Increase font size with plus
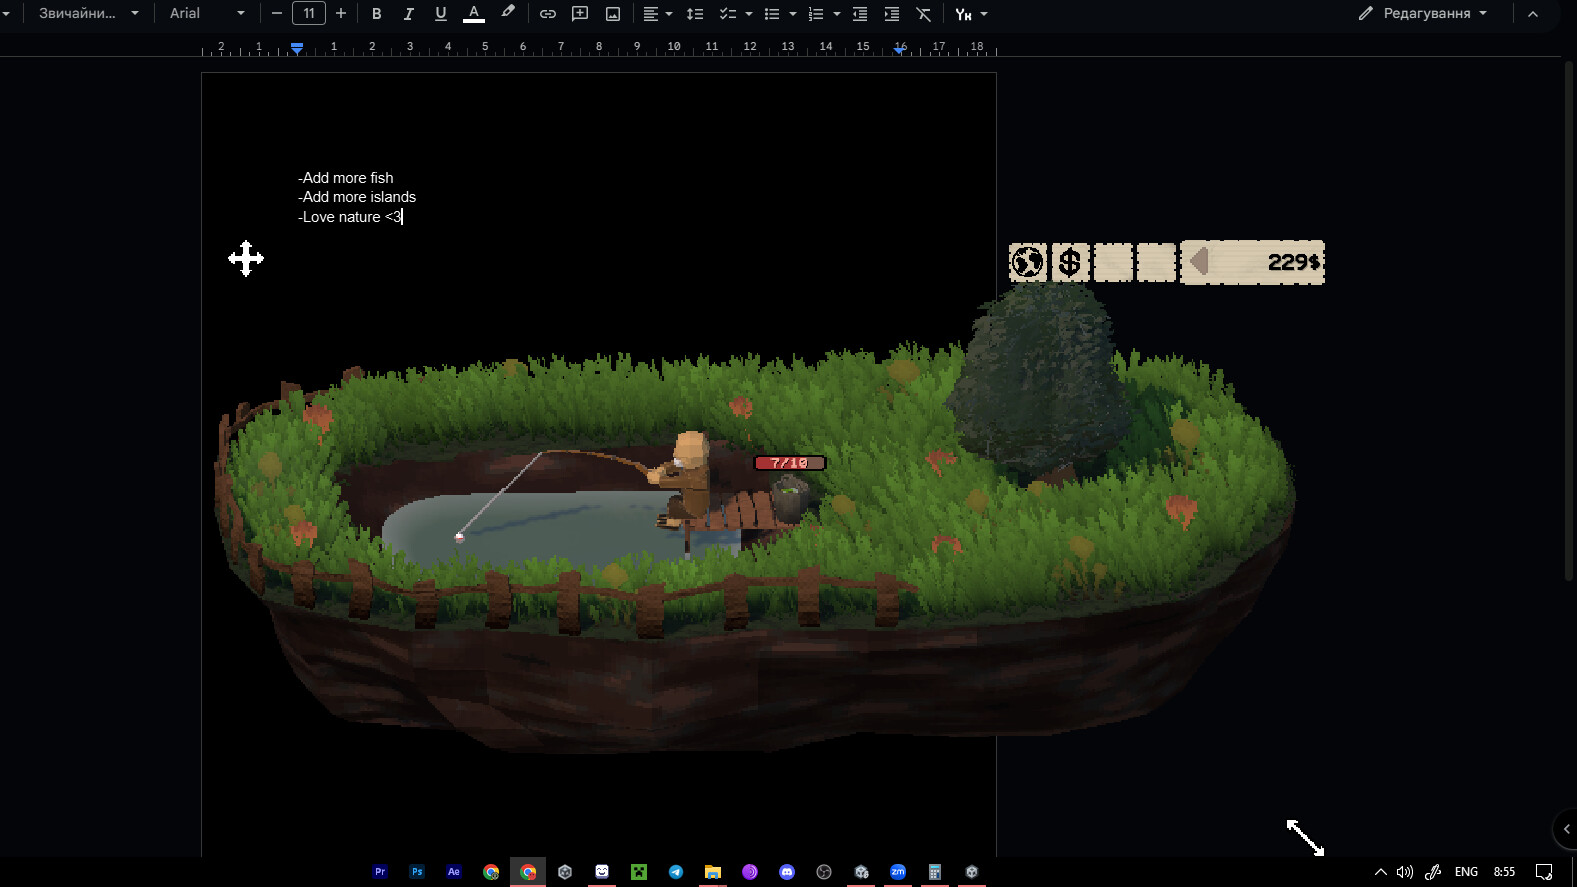Image resolution: width=1577 pixels, height=887 pixels. 341,13
